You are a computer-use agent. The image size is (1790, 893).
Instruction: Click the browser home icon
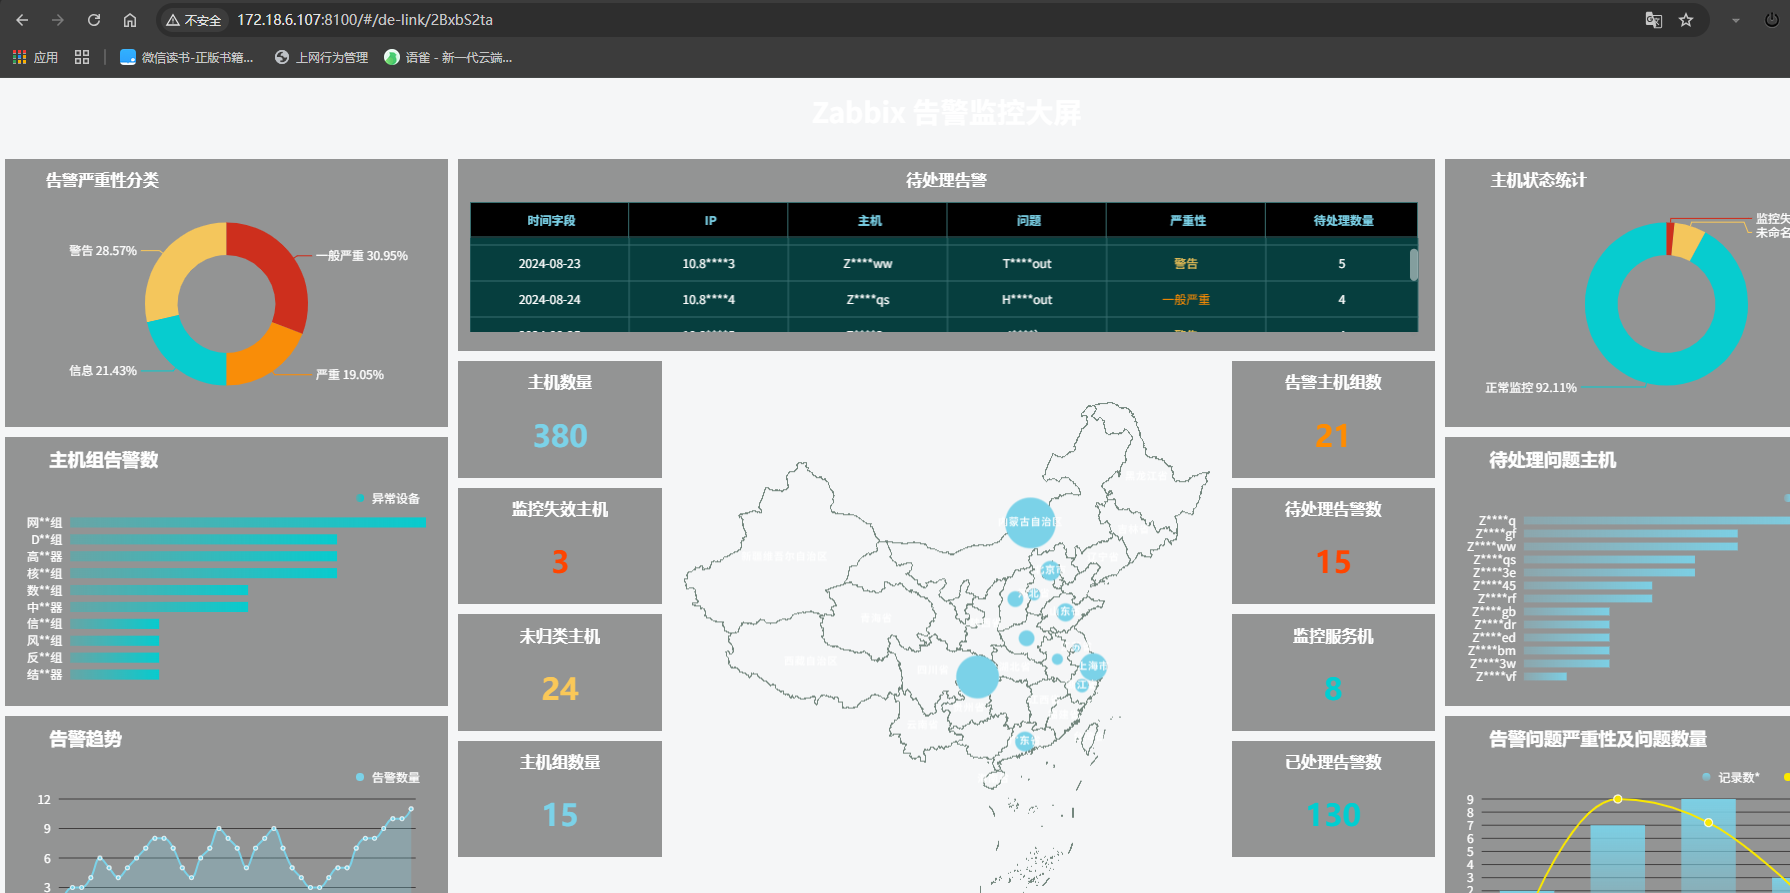pyautogui.click(x=130, y=20)
